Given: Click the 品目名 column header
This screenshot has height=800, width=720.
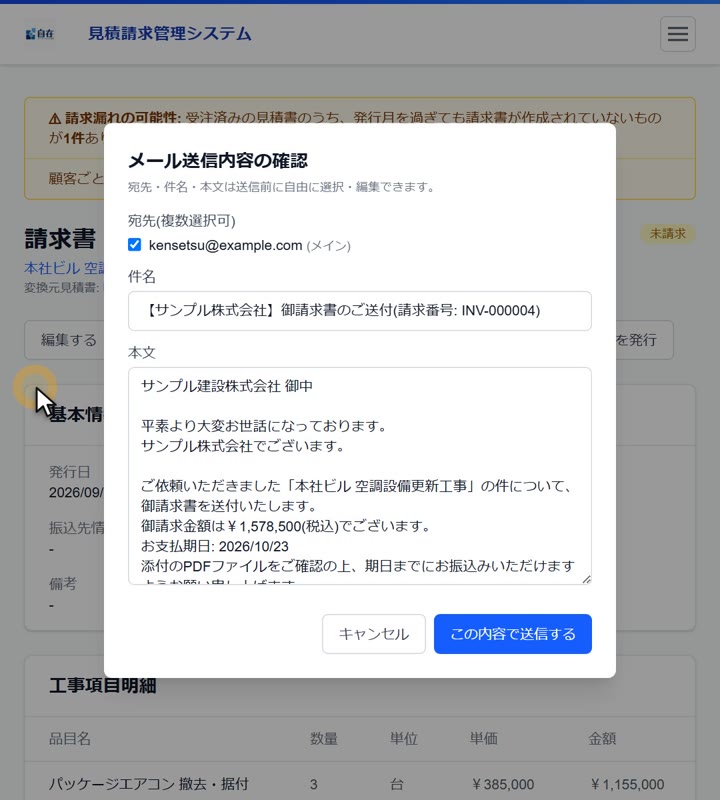Looking at the screenshot, I should [70, 738].
